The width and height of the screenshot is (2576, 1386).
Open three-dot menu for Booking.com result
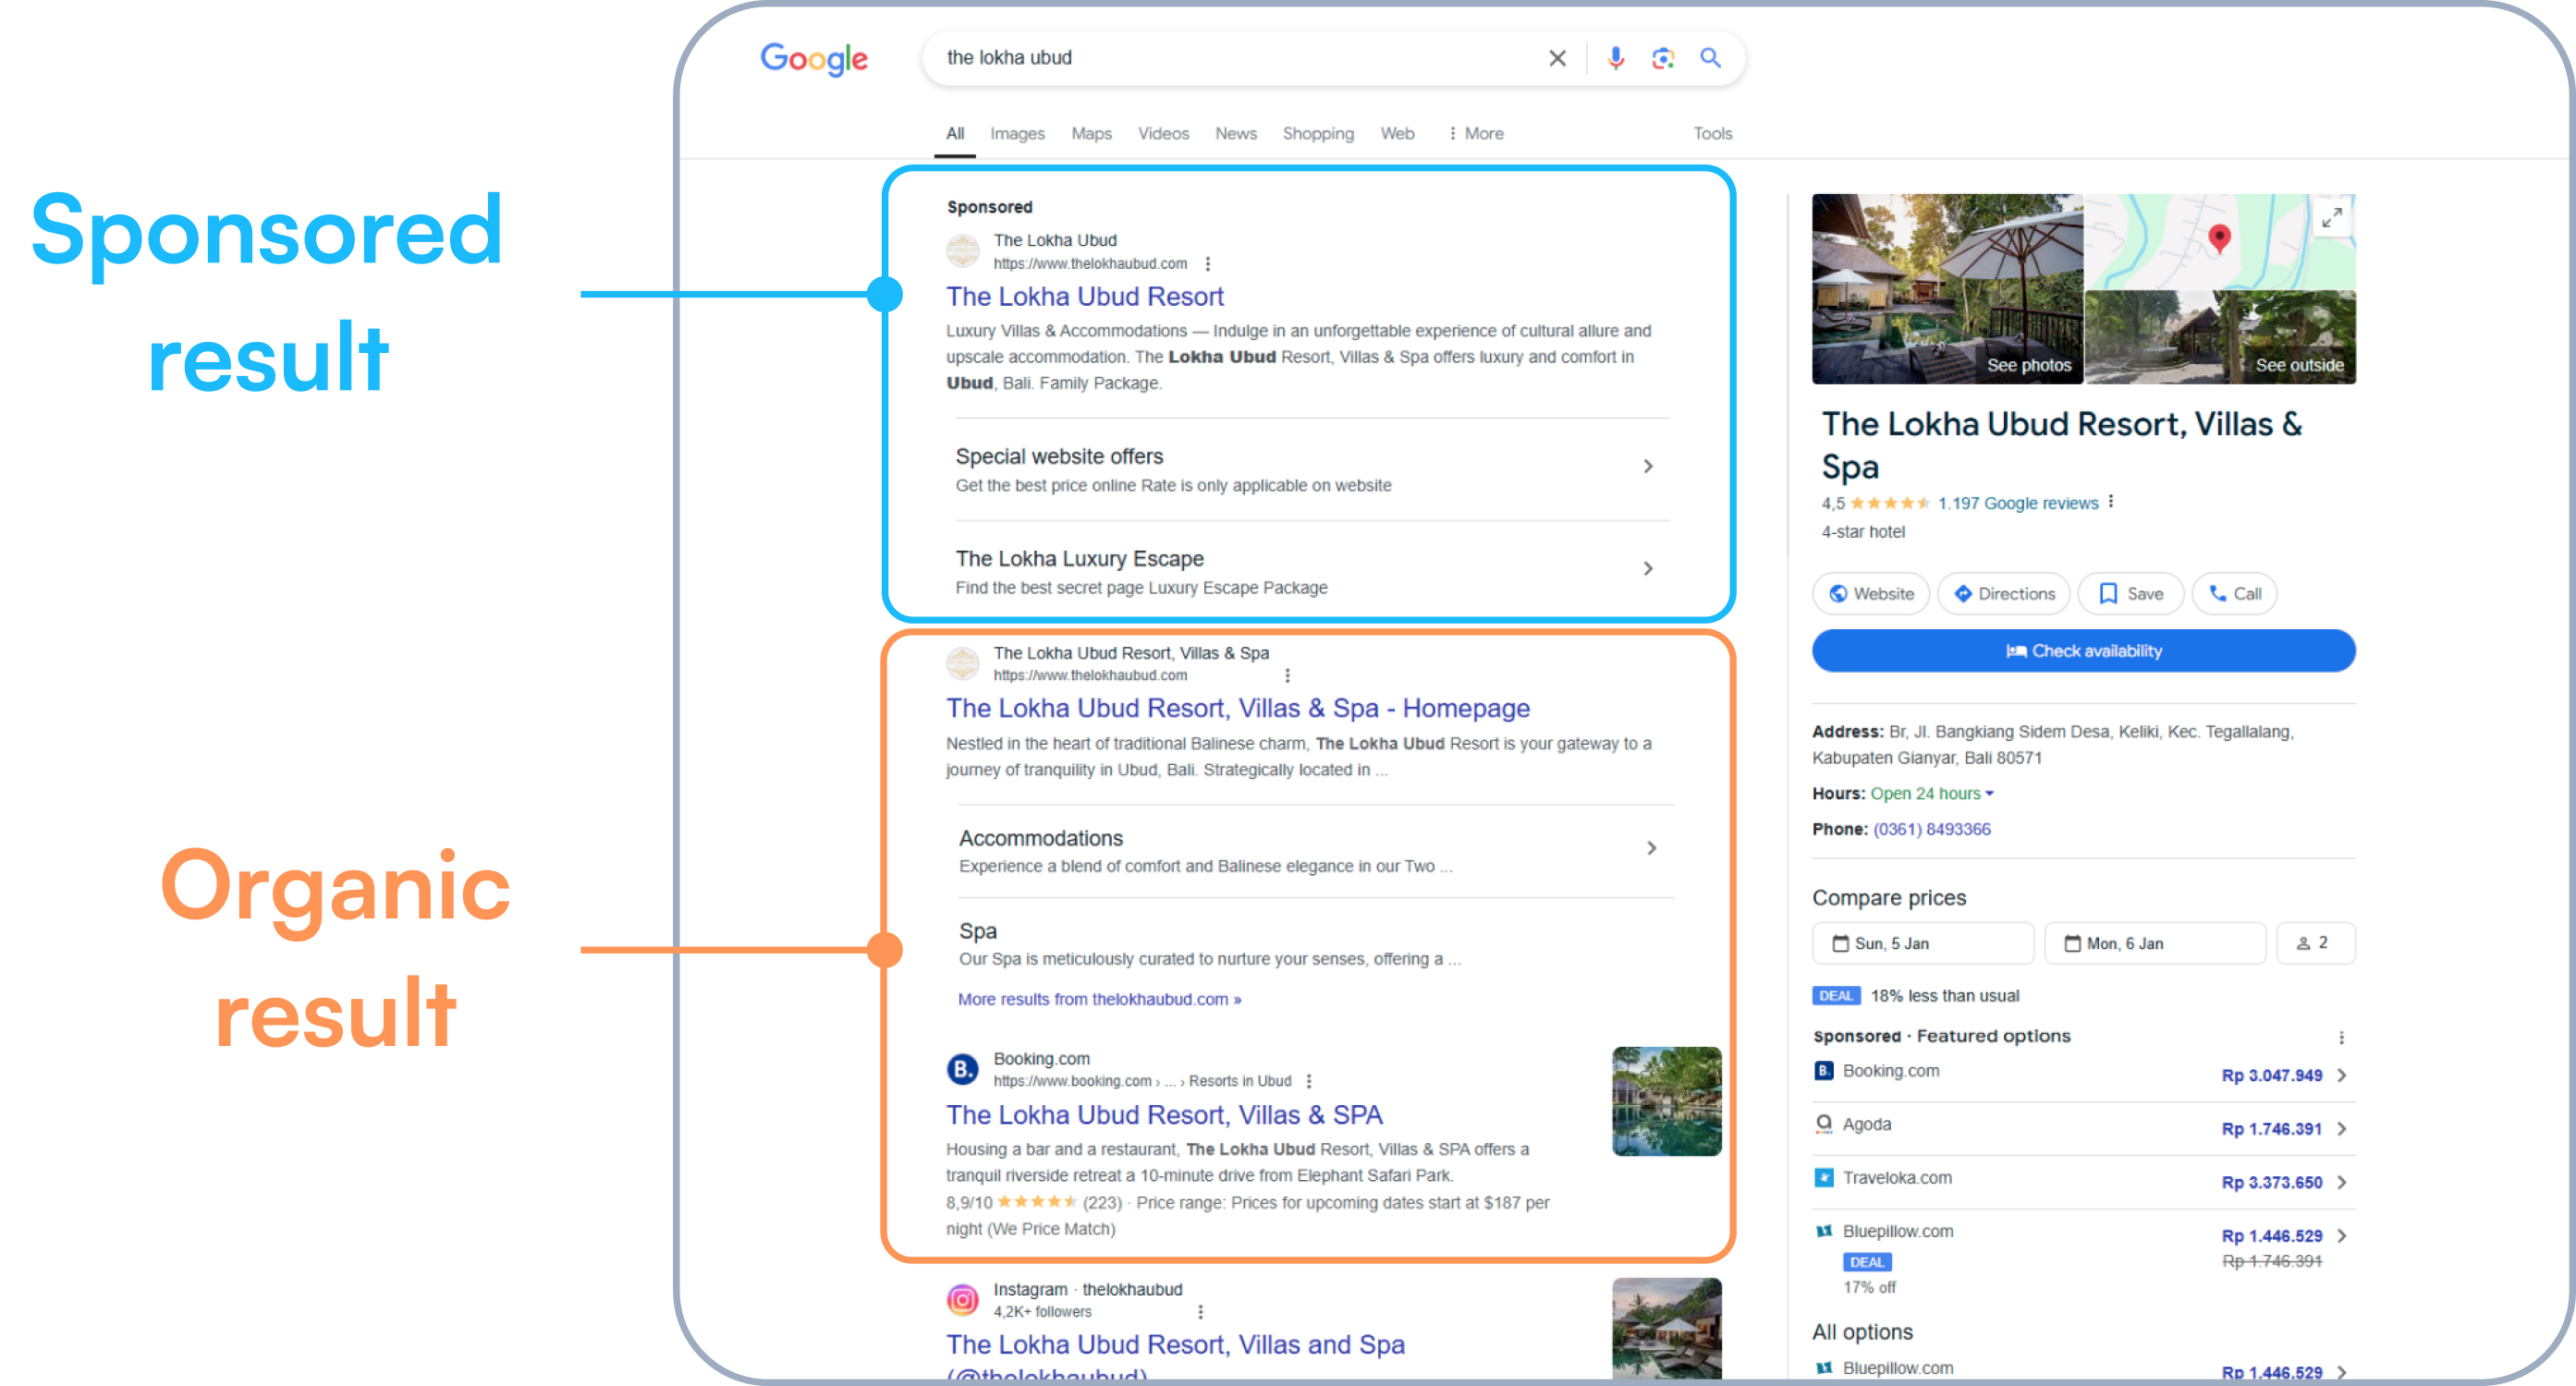tap(1309, 1081)
